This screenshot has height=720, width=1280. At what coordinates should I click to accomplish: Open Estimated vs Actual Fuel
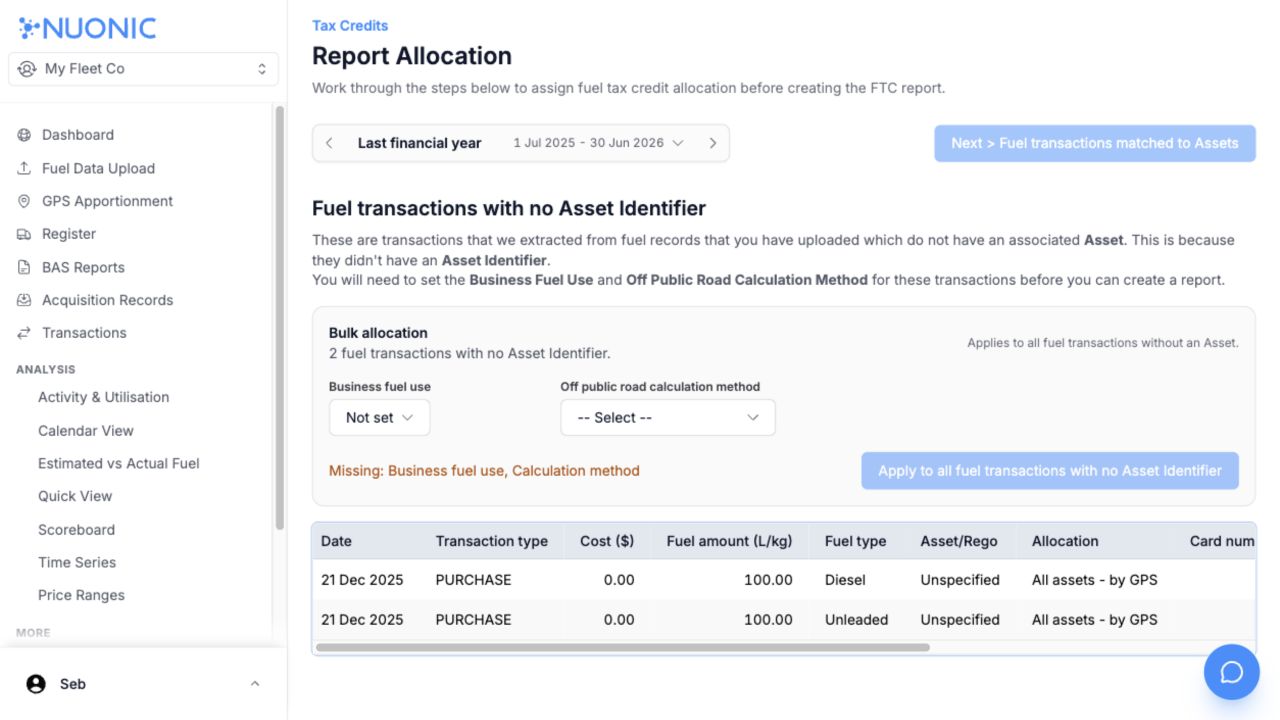(x=119, y=463)
